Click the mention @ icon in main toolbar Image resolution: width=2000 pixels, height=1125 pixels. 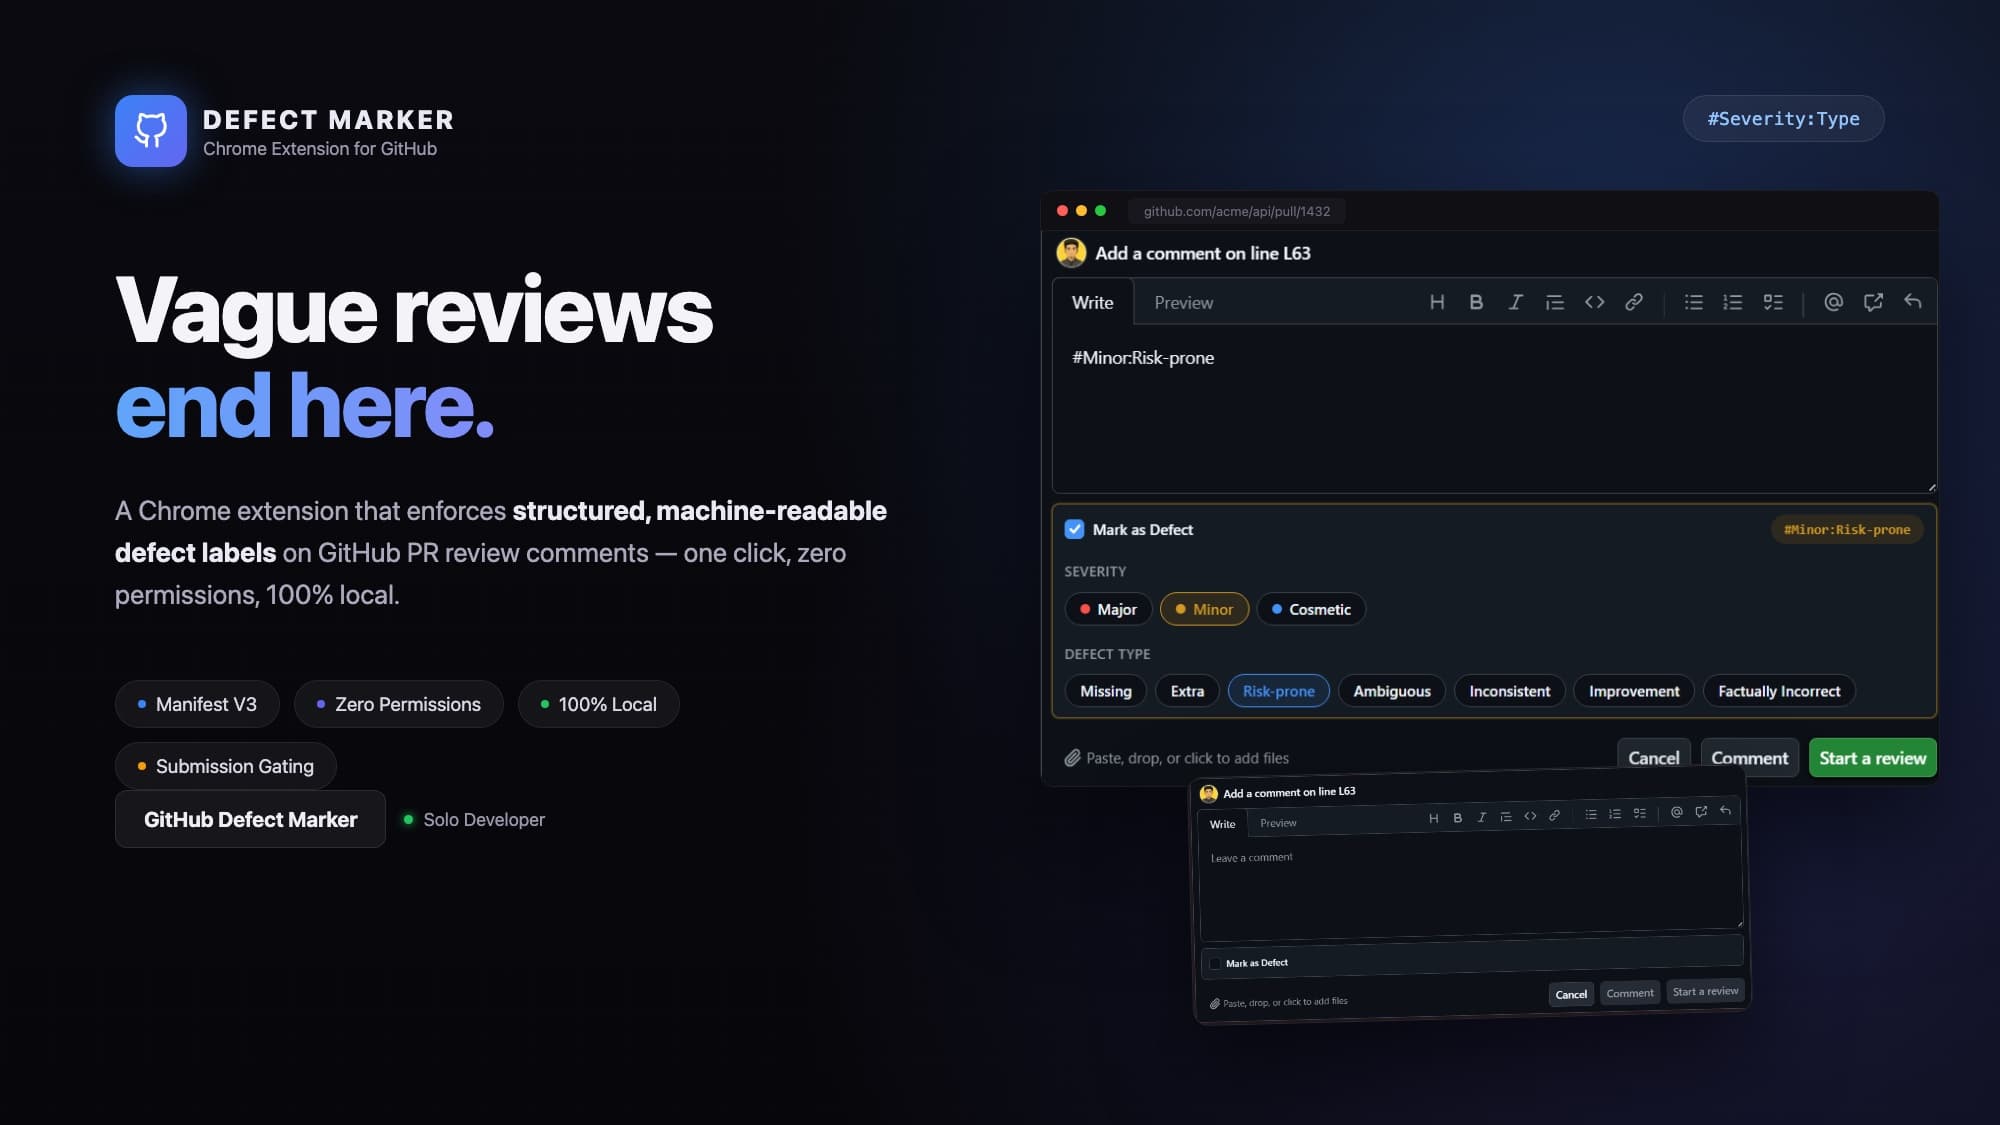point(1833,302)
